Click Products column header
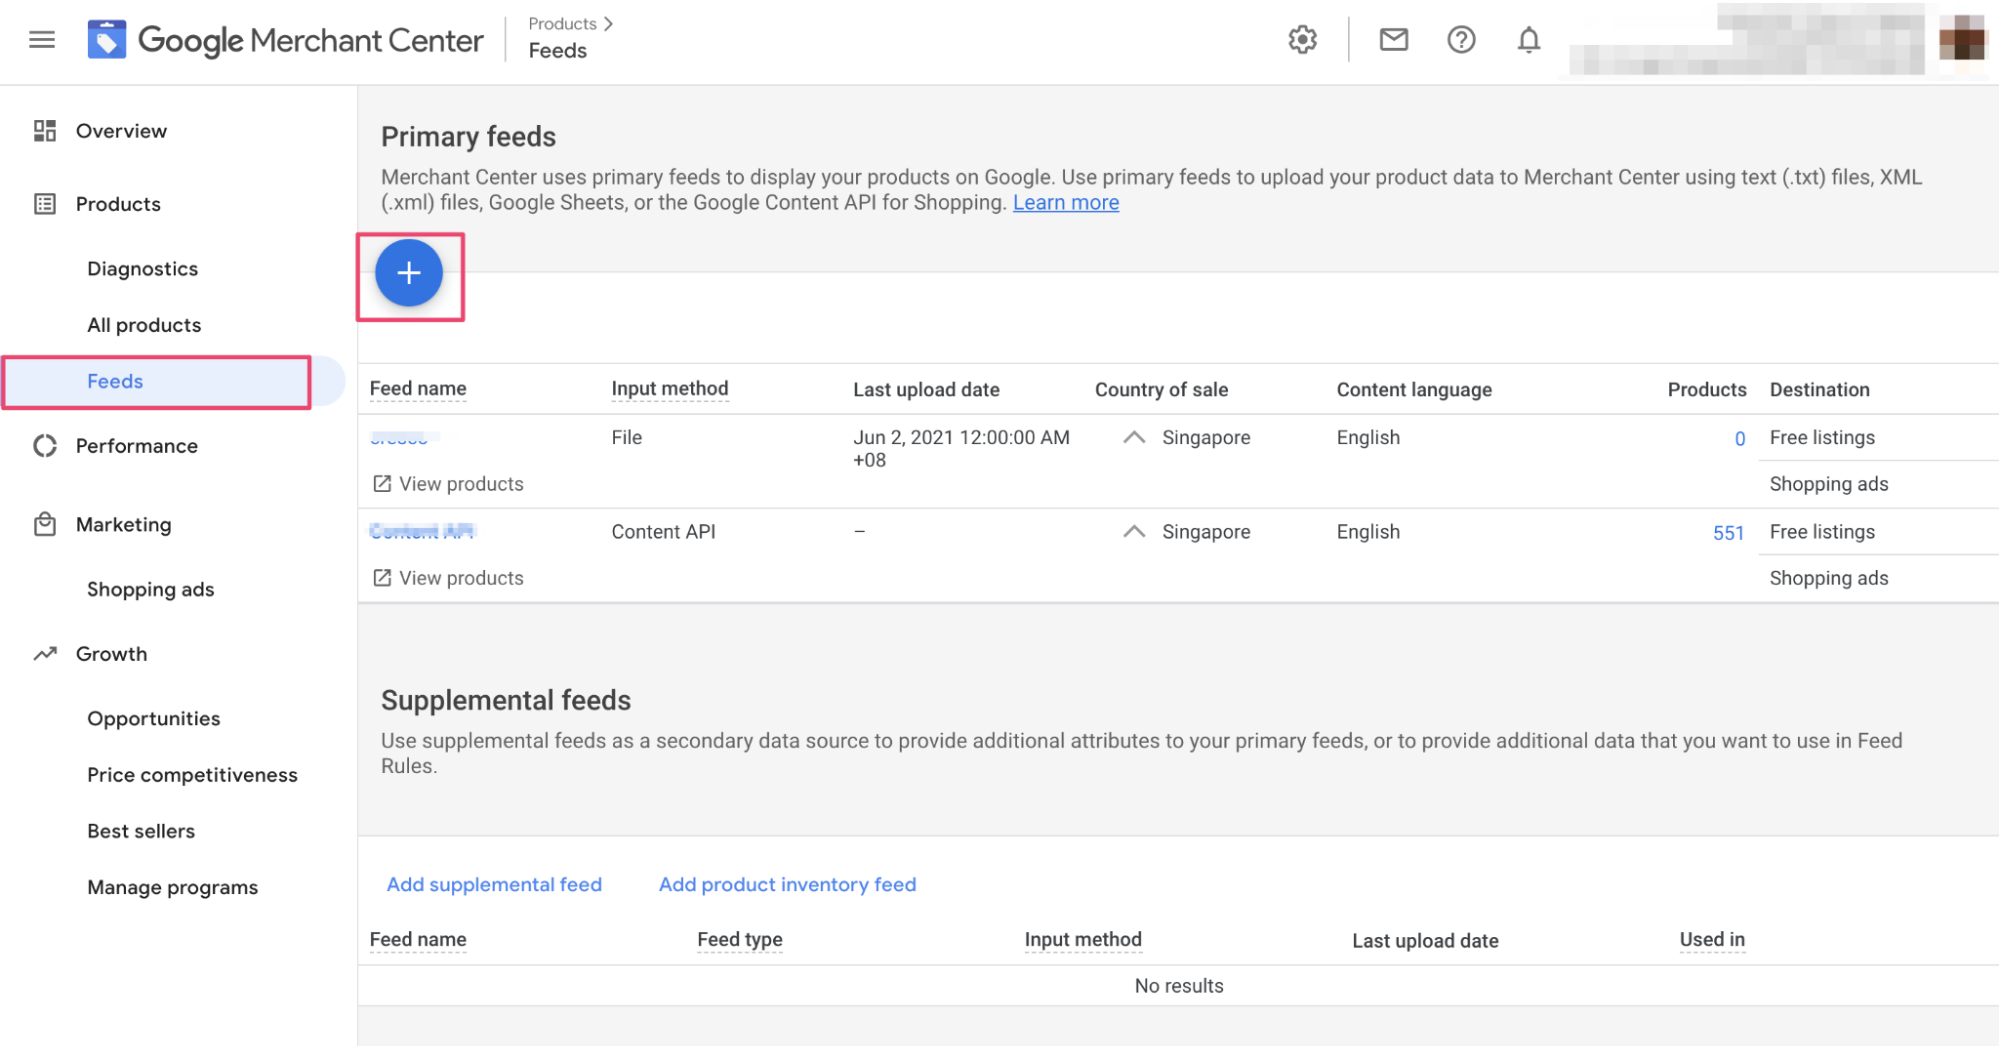 click(1706, 390)
